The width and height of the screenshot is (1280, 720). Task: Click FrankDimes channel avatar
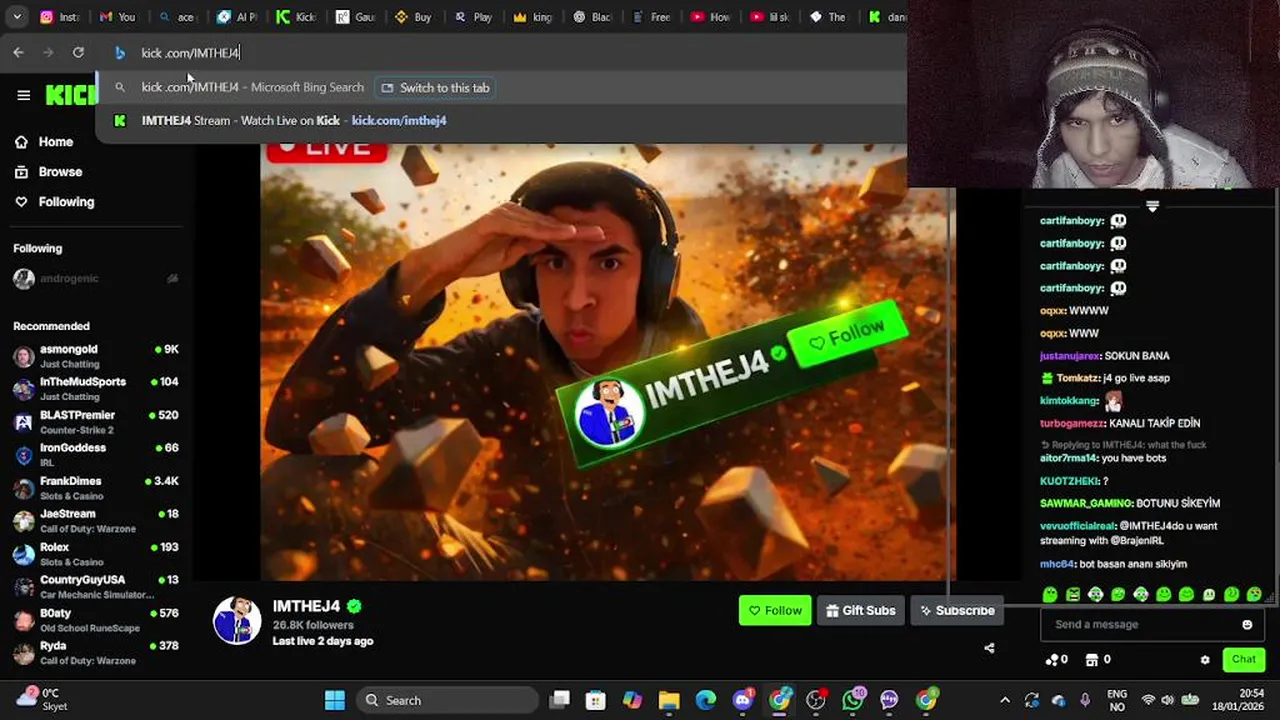click(24, 488)
